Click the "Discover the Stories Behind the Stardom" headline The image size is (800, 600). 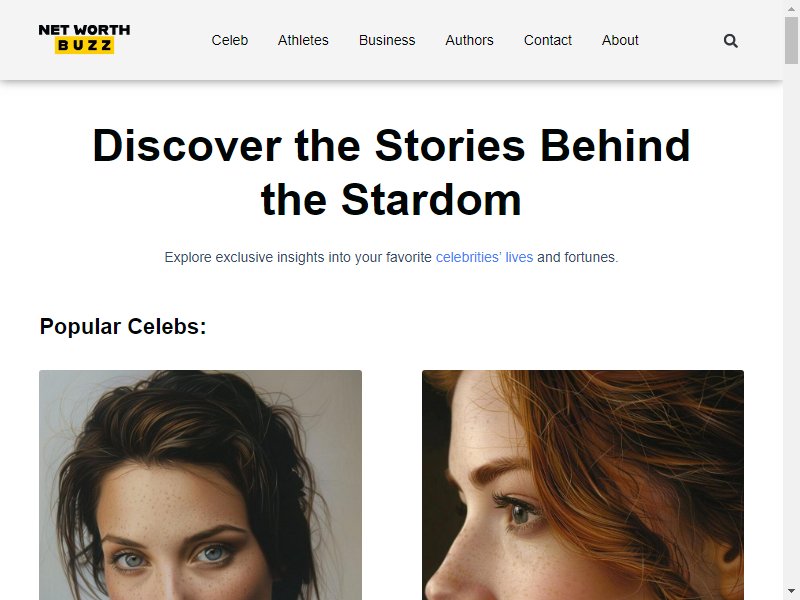tap(391, 172)
